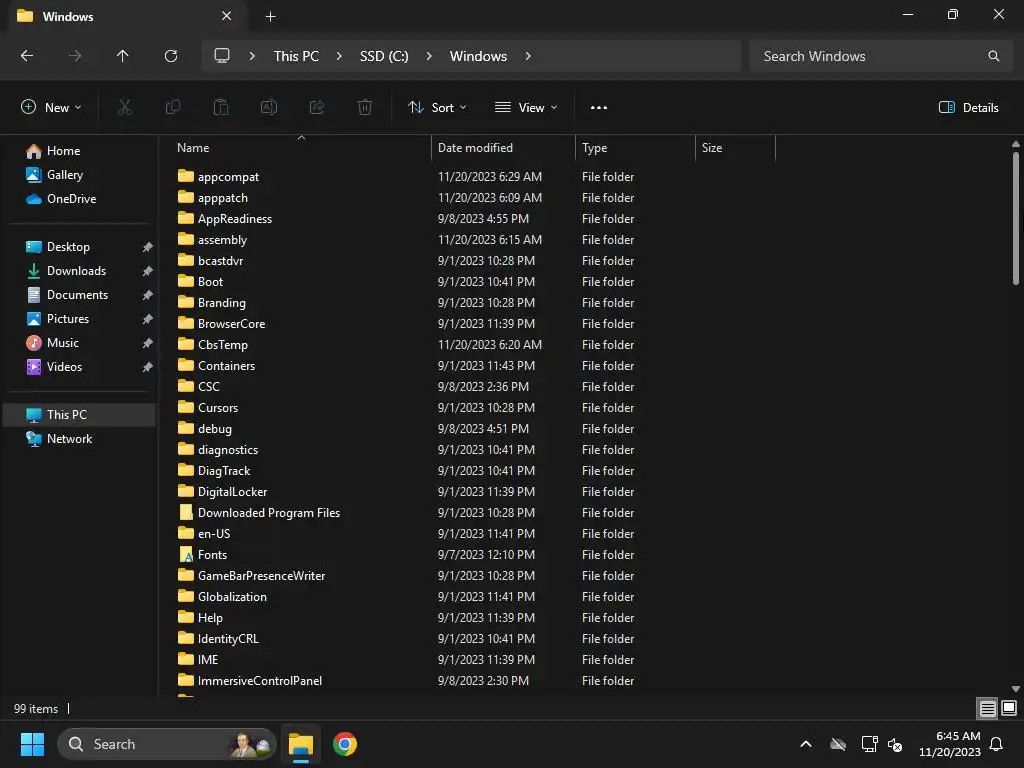The width and height of the screenshot is (1024, 768).
Task: Switch to large thumbnails view icon in status bar
Action: tap(1009, 708)
